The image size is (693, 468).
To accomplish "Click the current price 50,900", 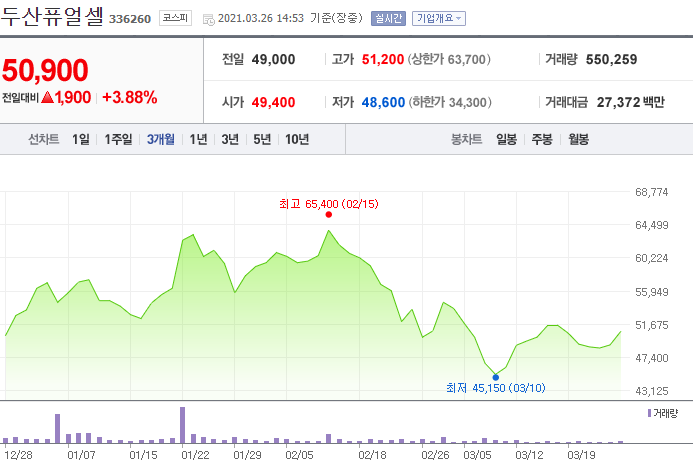I will click(45, 70).
